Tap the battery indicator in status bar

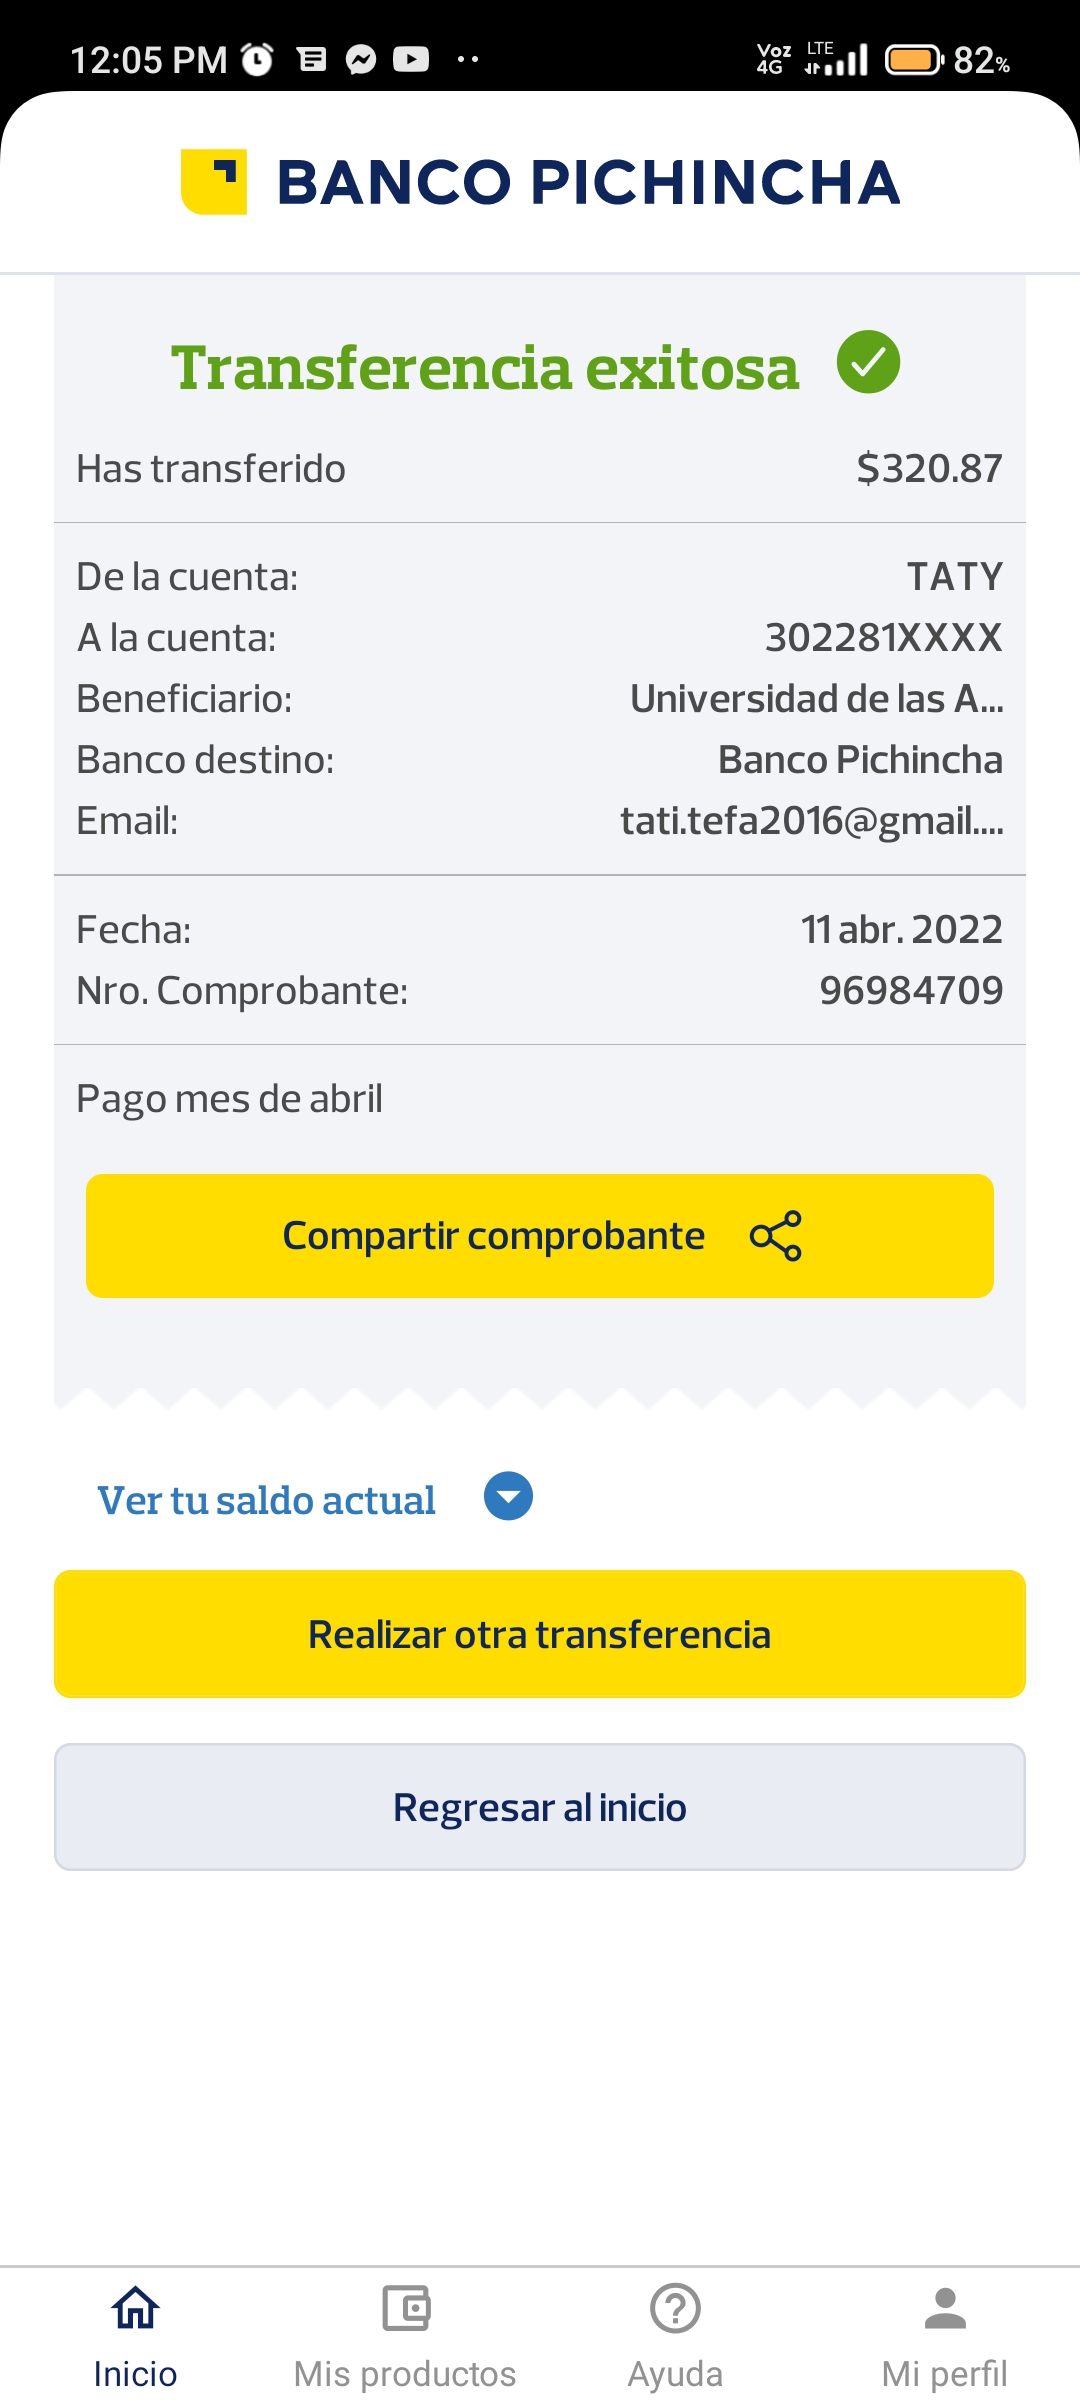[x=914, y=60]
